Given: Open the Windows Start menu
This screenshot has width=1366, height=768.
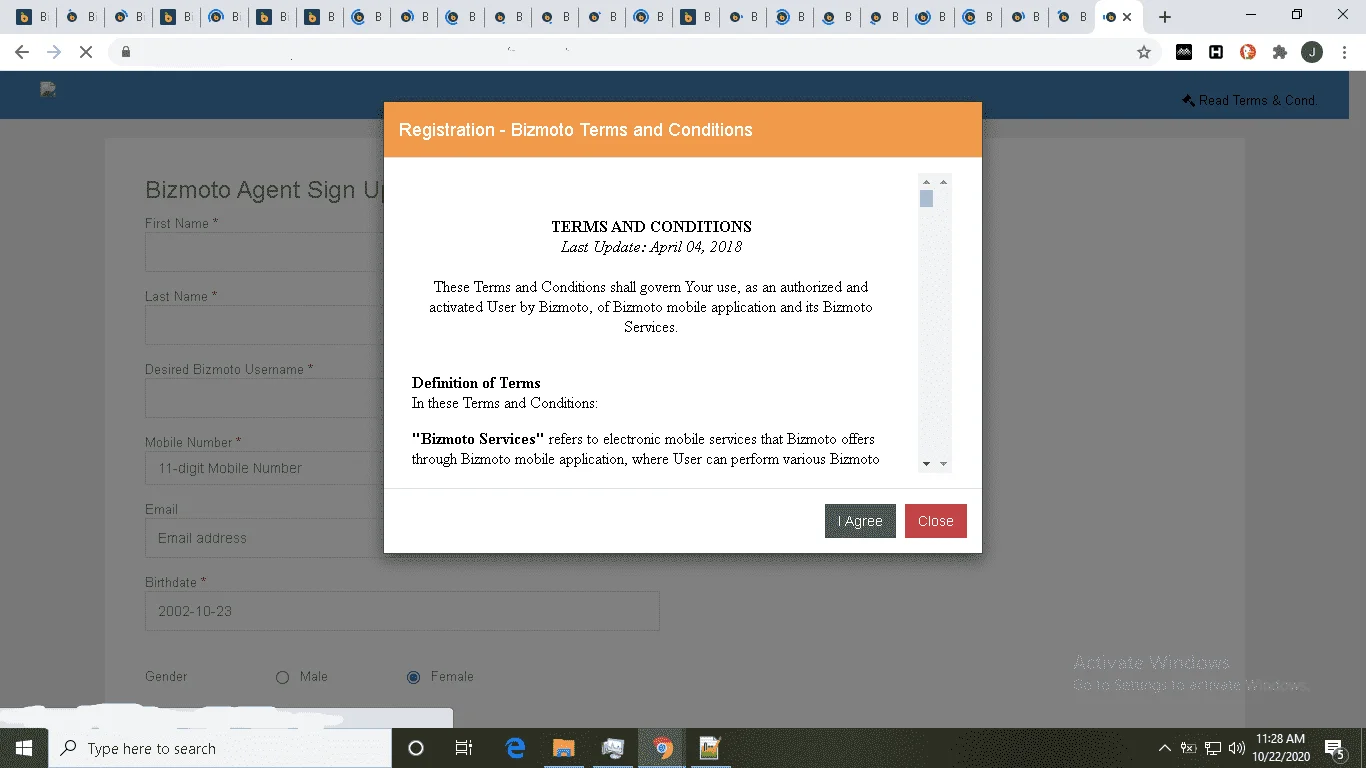Looking at the screenshot, I should tap(24, 748).
